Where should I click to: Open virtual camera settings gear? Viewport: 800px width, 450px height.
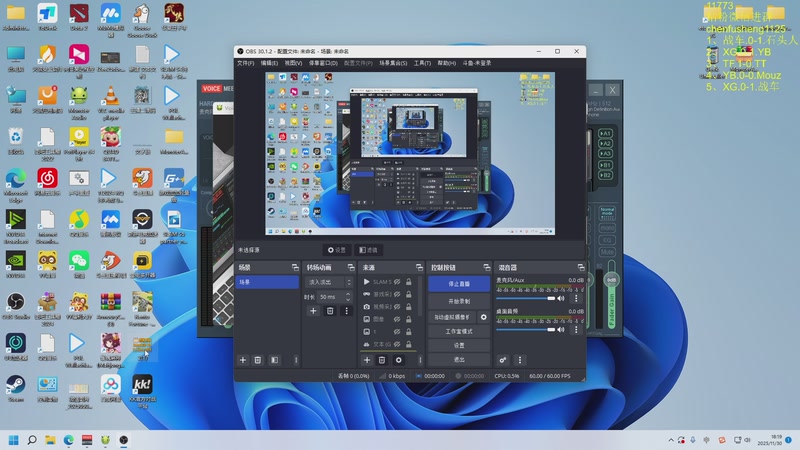coord(484,317)
